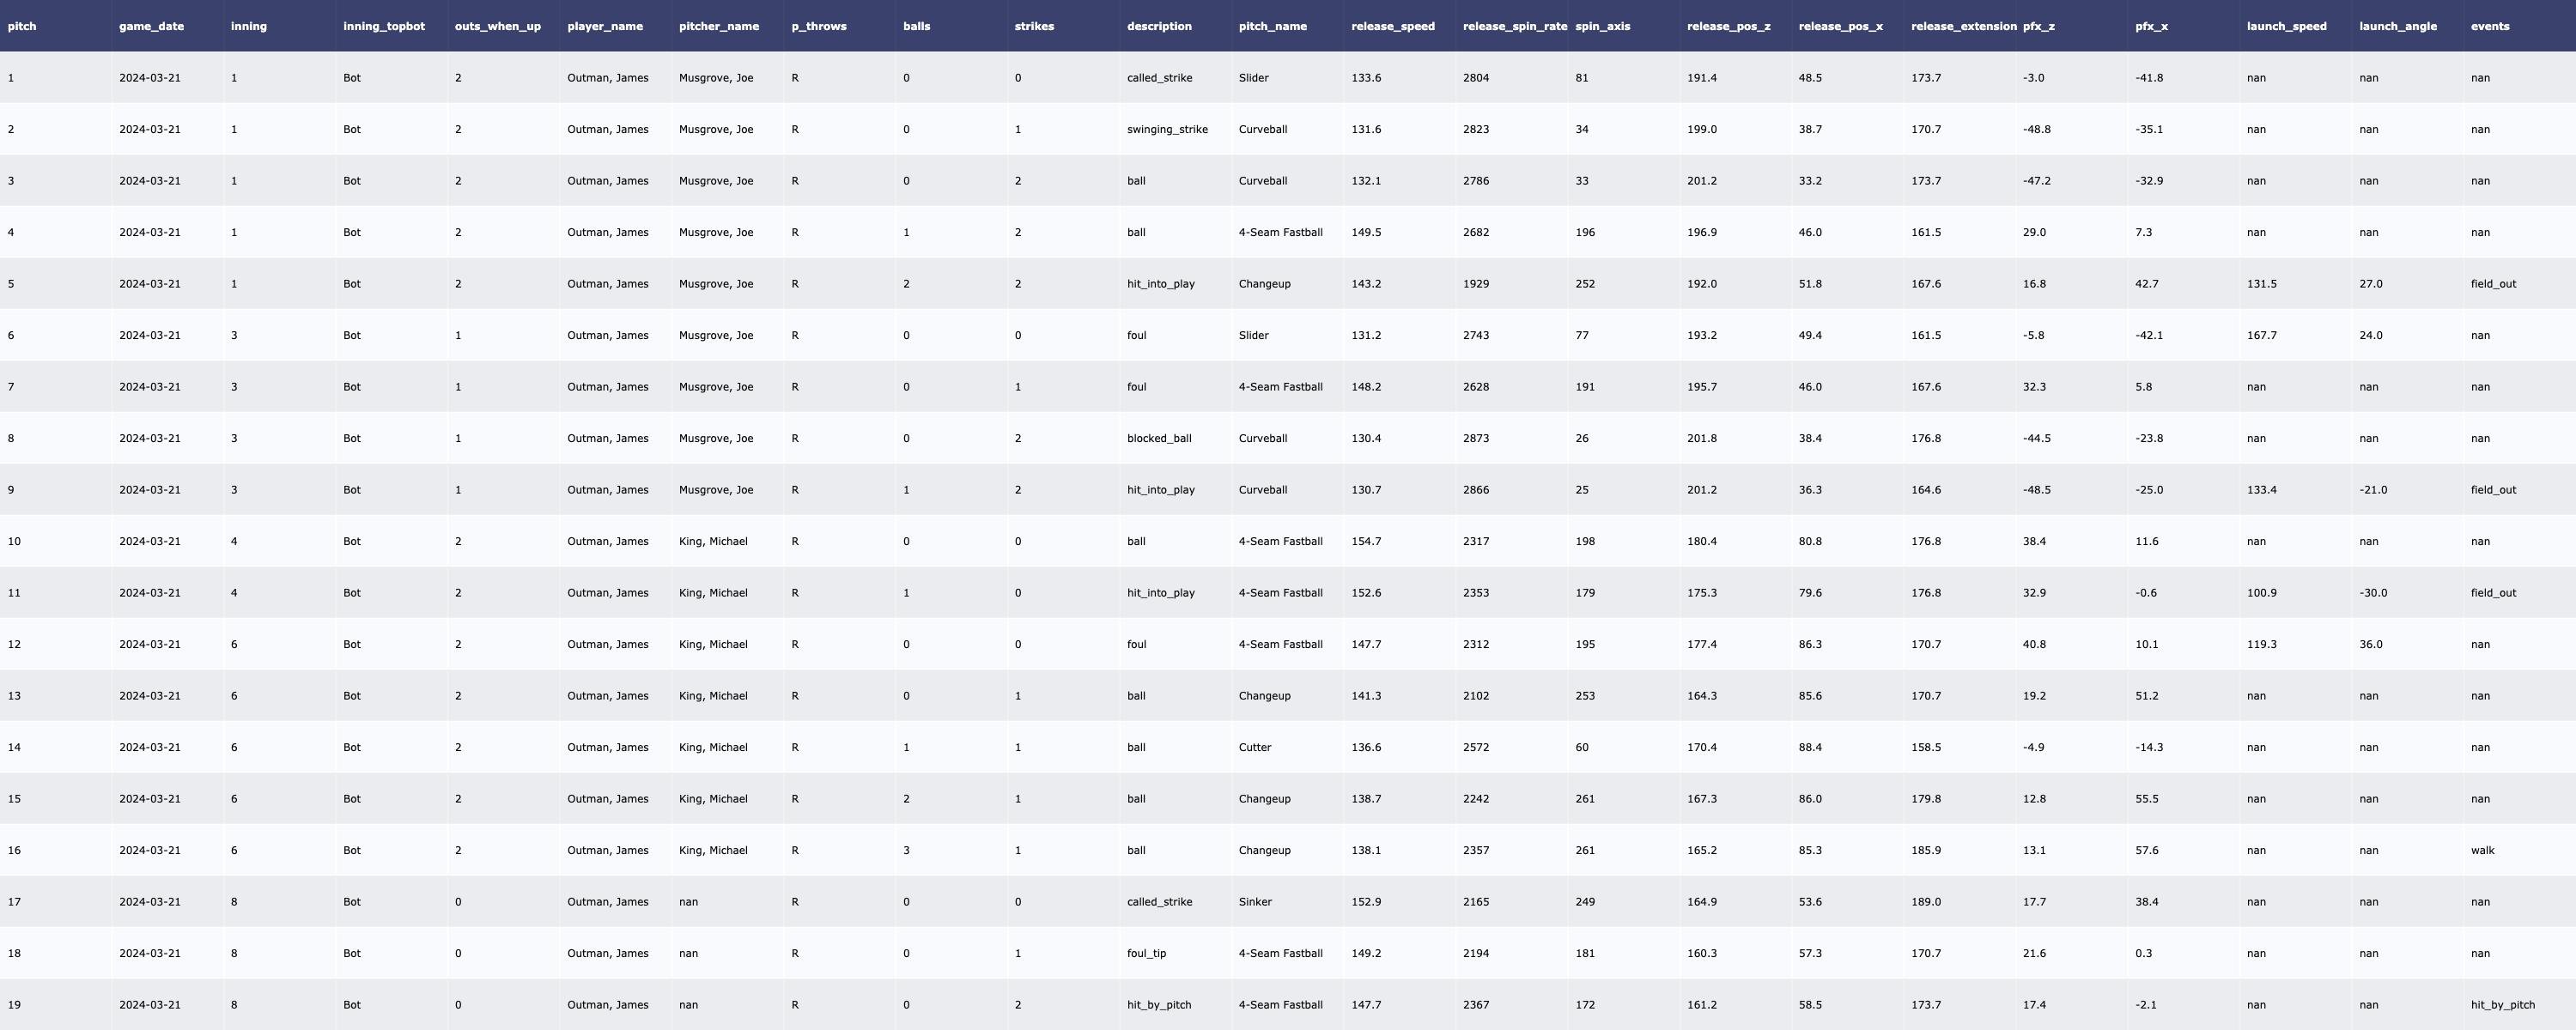The width and height of the screenshot is (2576, 1030).
Task: Click the launch_angle column header
Action: (2397, 26)
